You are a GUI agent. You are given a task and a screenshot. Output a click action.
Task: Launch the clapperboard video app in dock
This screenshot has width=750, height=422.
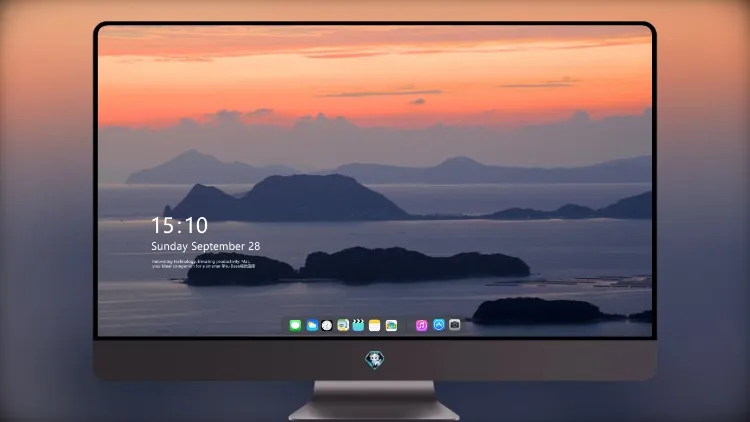tap(358, 326)
